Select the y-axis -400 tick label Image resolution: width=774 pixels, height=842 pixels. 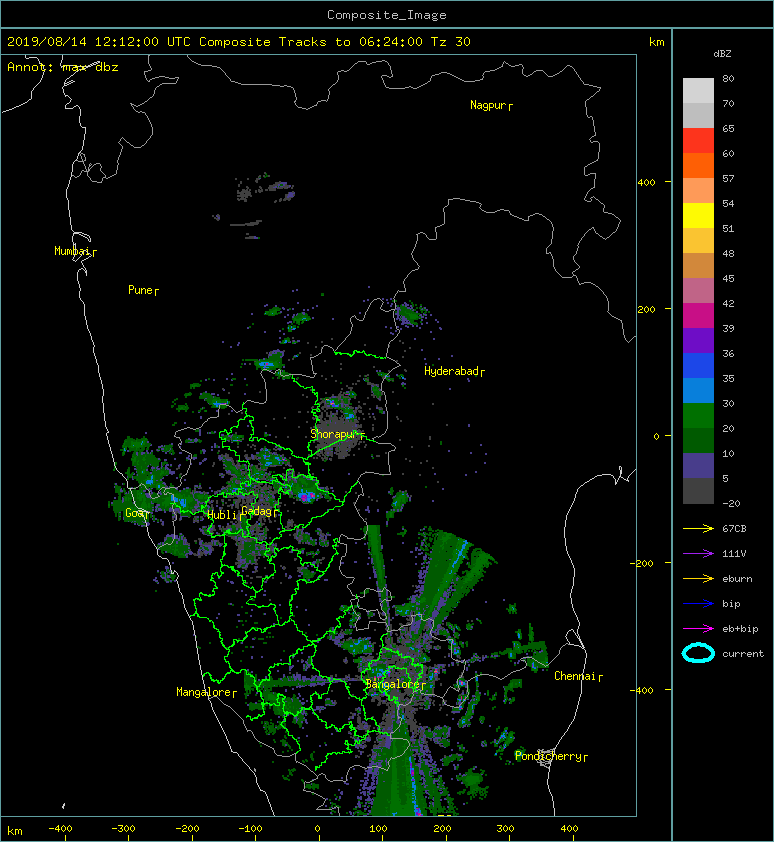[642, 691]
